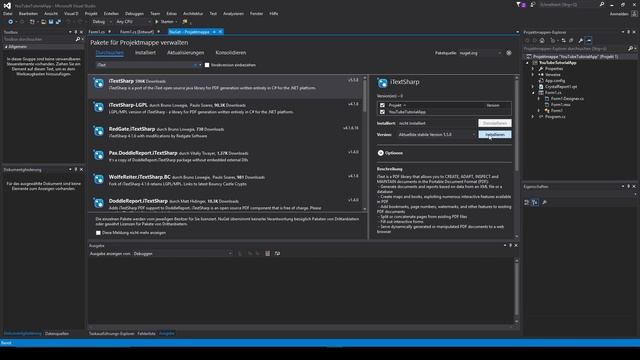Screen dimensions: 640x360
Task: Click alphabetical sort icon in Properties panel
Action: tap(535, 202)
